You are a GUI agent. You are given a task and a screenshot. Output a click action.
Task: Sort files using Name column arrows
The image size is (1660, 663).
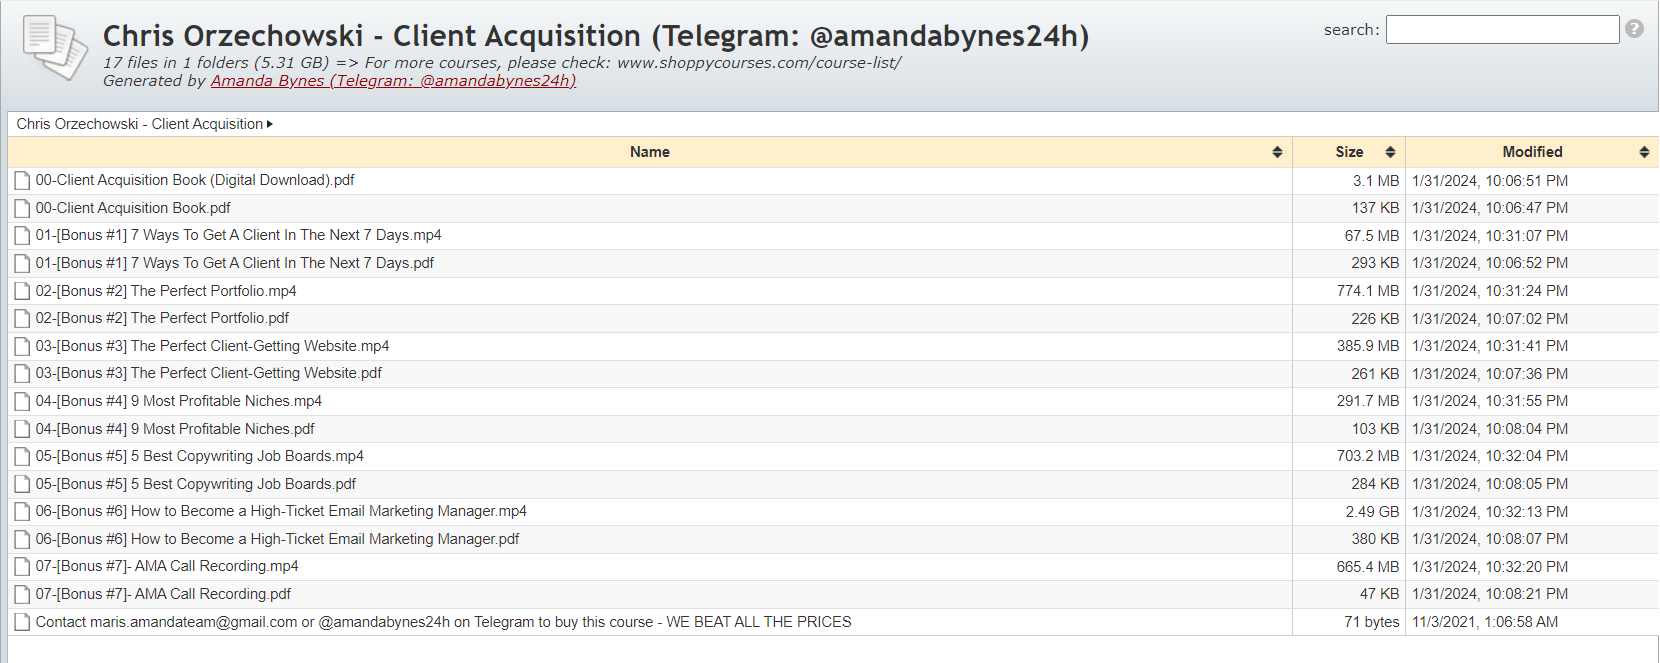1277,152
